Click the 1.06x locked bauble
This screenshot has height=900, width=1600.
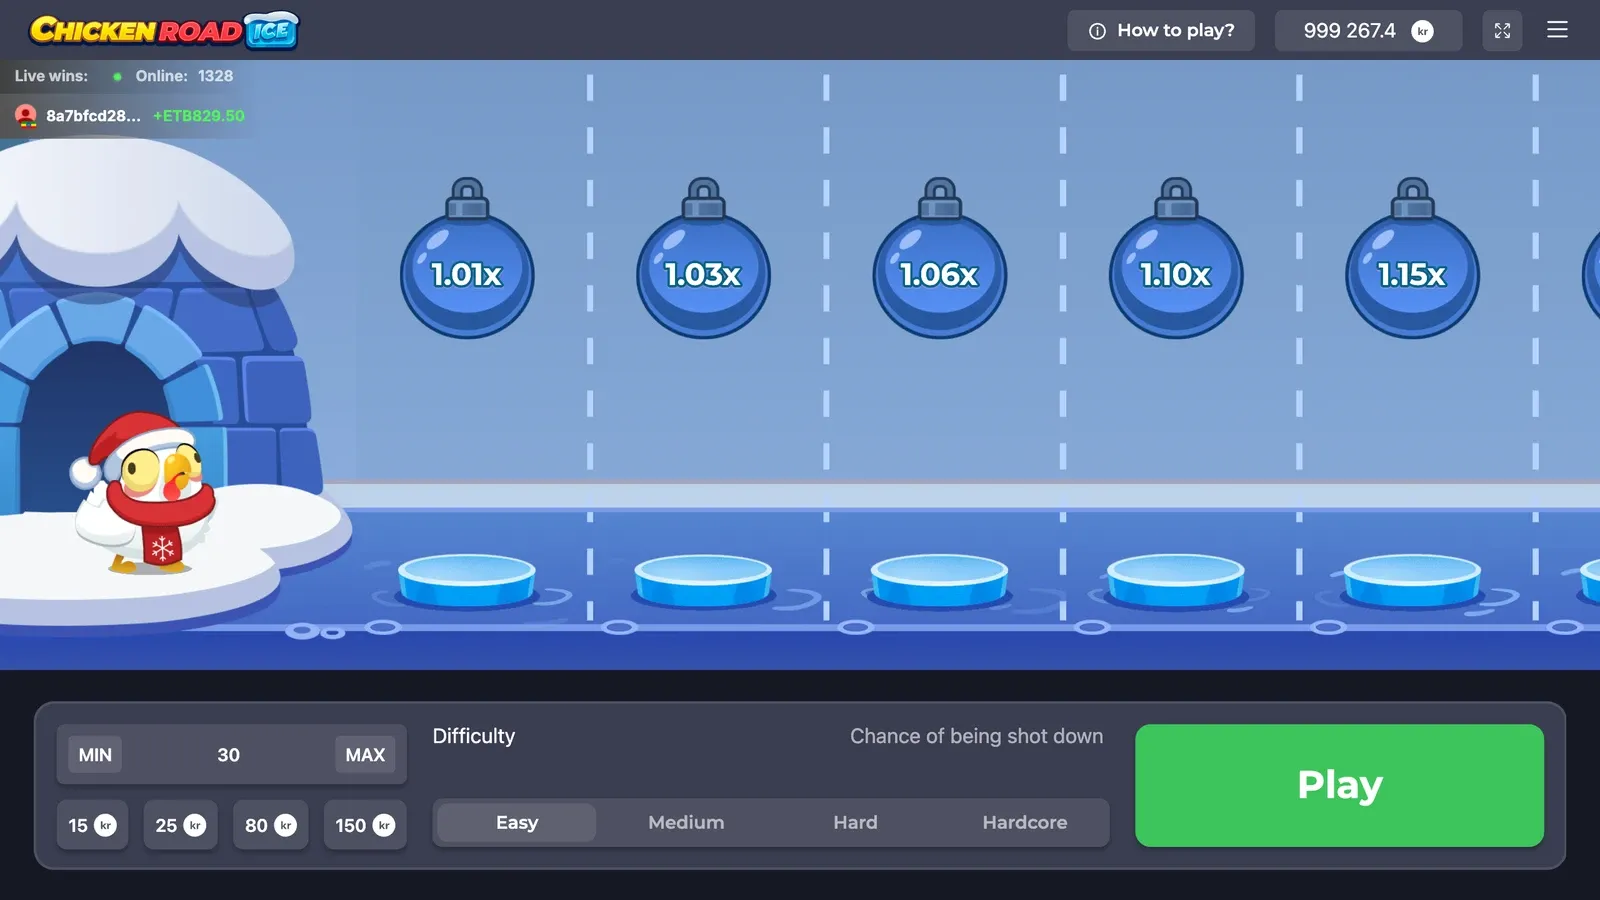click(x=939, y=258)
